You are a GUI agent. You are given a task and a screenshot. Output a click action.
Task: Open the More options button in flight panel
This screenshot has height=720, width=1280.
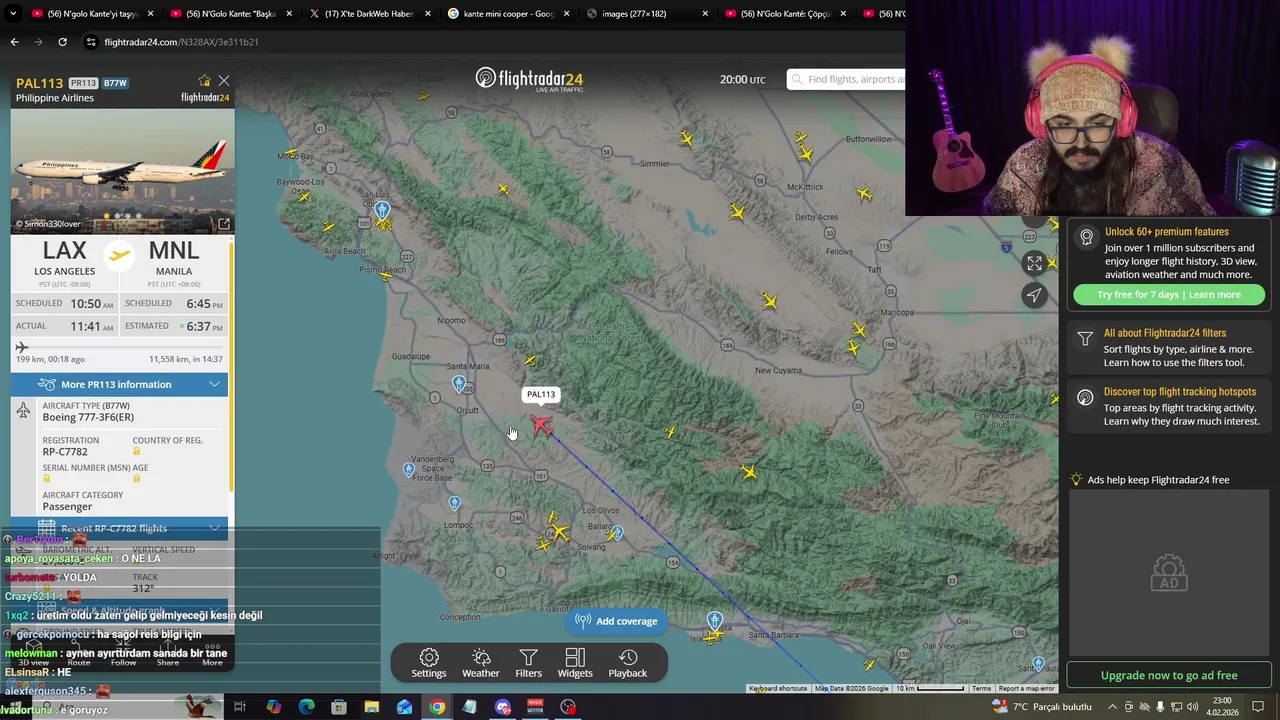click(x=212, y=655)
